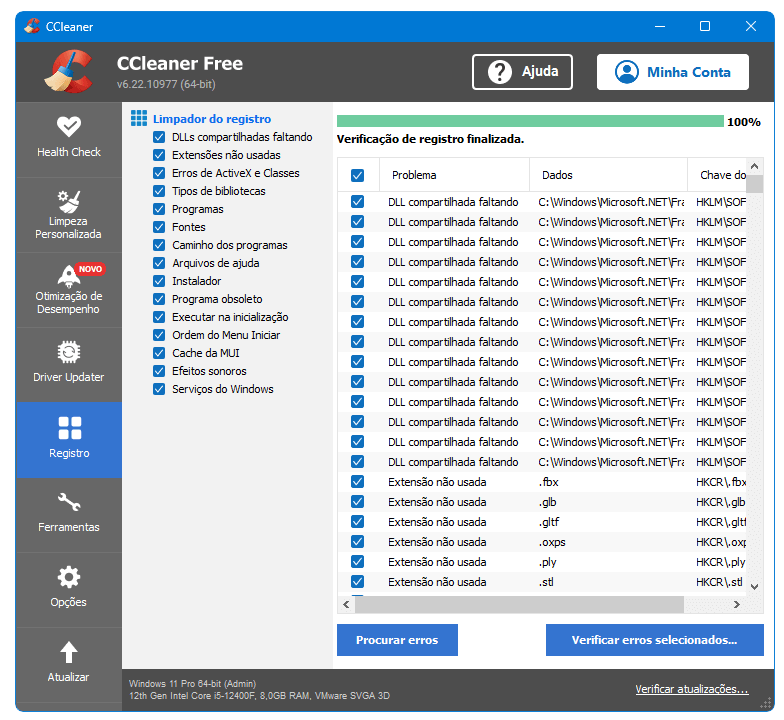This screenshot has width=784, height=720.
Task: Toggle Executar na inicialização checkbox
Action: pos(159,317)
